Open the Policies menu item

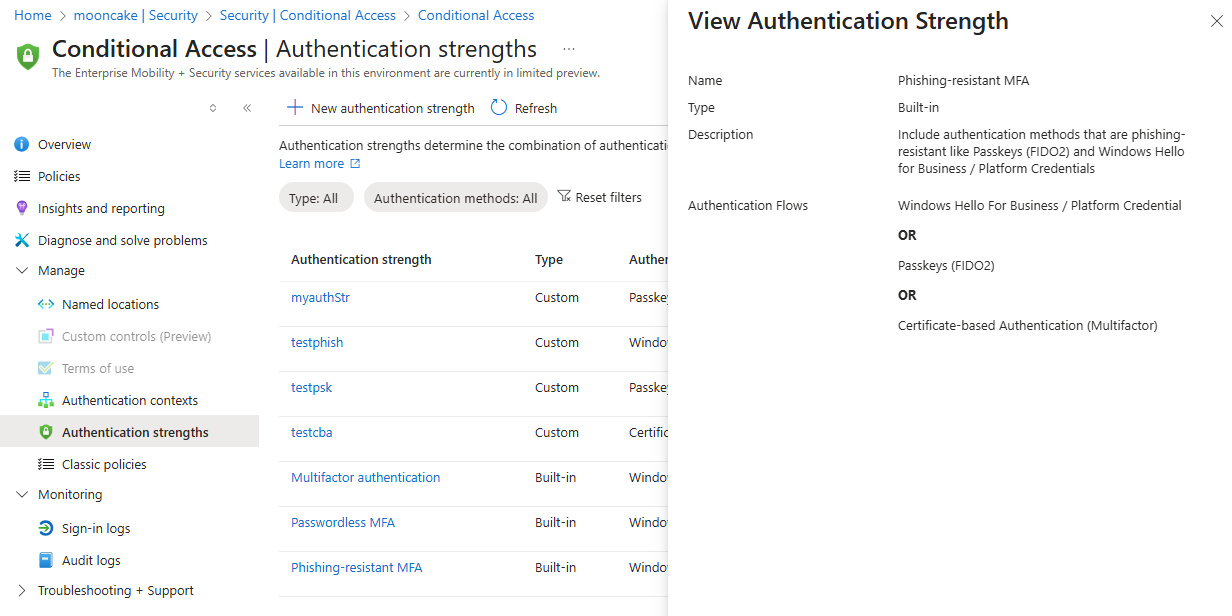[59, 176]
